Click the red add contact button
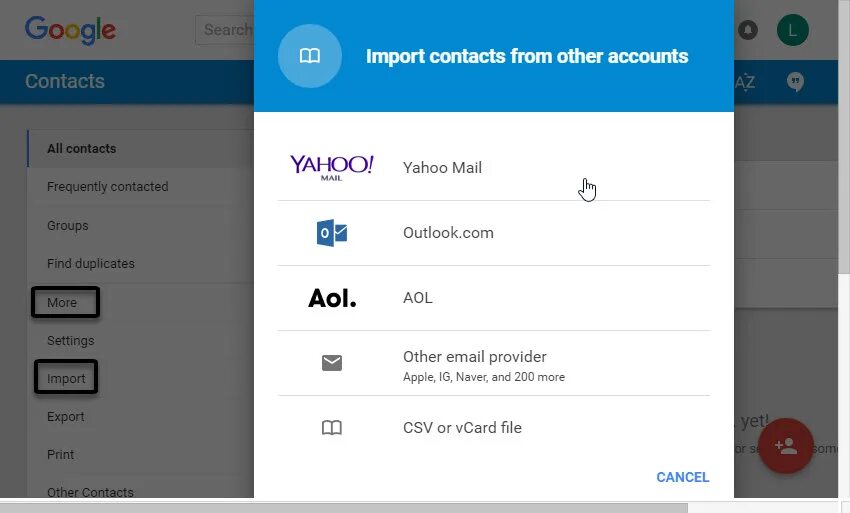This screenshot has height=513, width=850. 786,446
